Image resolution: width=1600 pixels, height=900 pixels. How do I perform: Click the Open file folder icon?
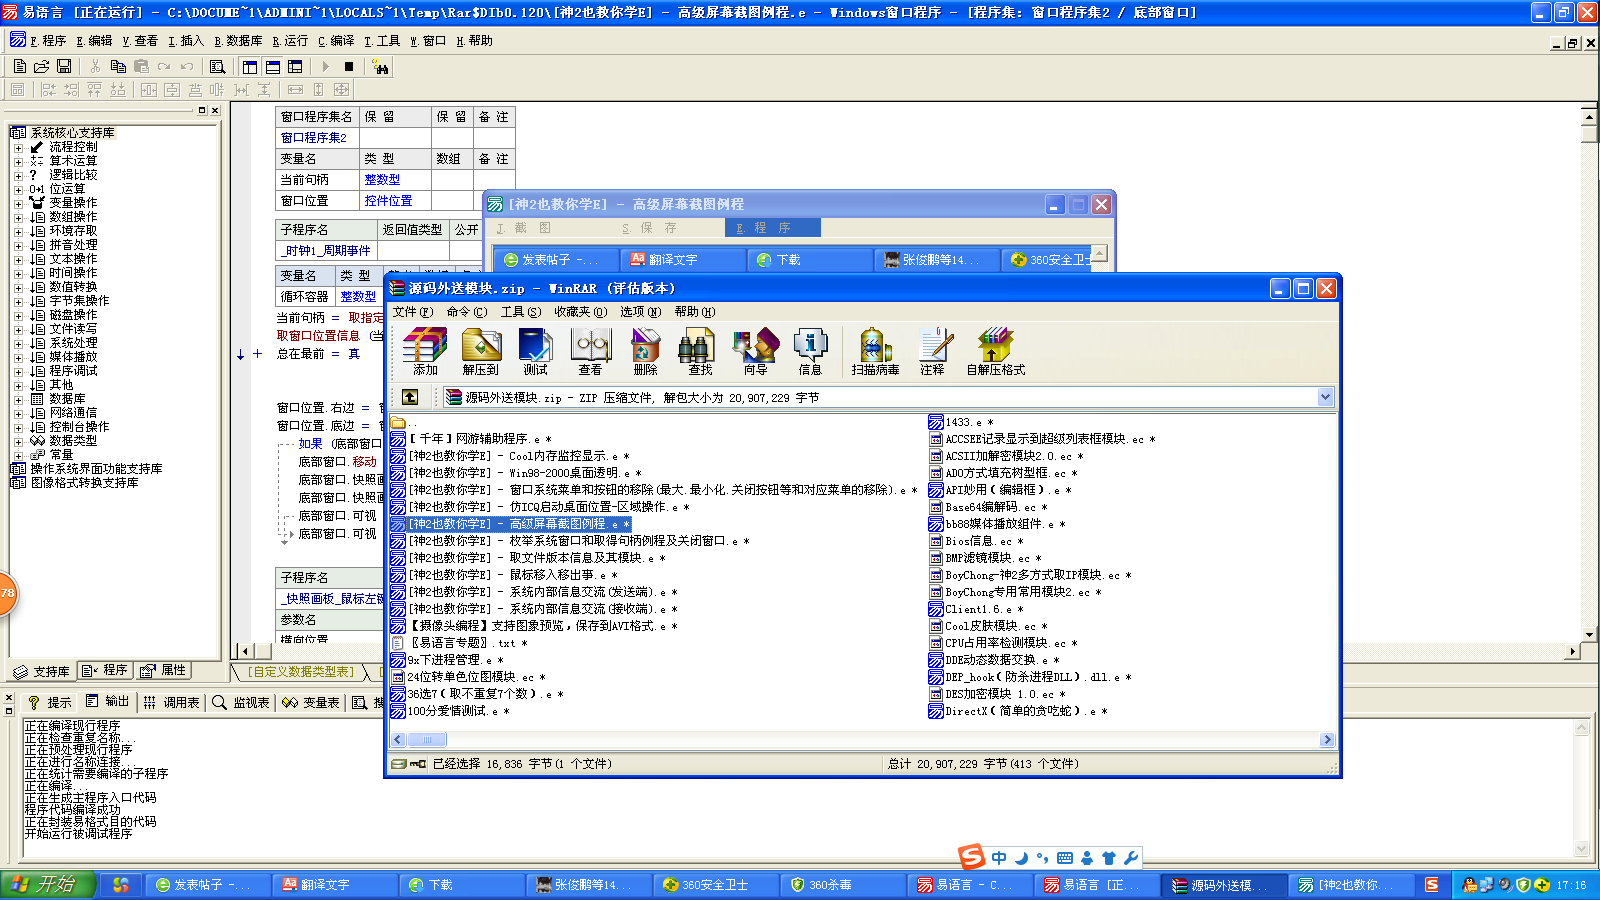pos(41,67)
